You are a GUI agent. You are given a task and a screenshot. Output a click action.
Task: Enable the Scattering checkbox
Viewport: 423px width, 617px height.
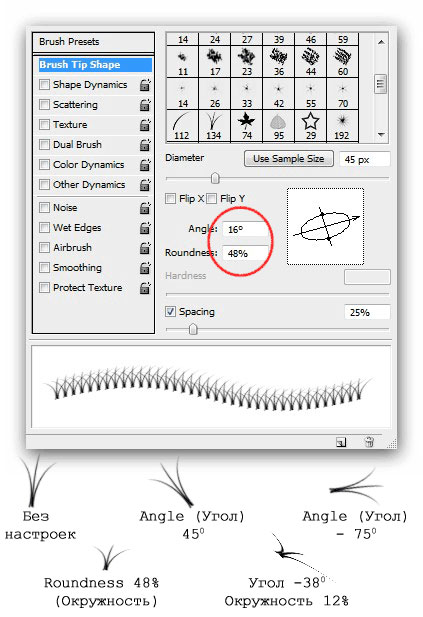pyautogui.click(x=44, y=105)
